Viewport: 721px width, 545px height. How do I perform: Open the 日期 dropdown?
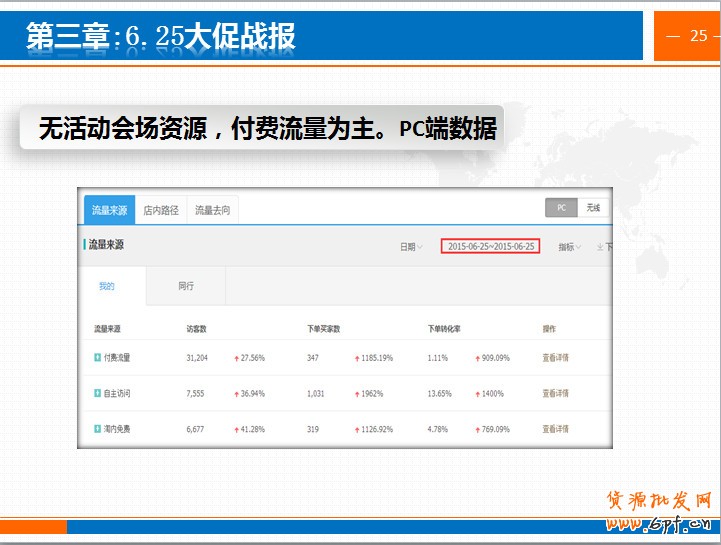[411, 247]
